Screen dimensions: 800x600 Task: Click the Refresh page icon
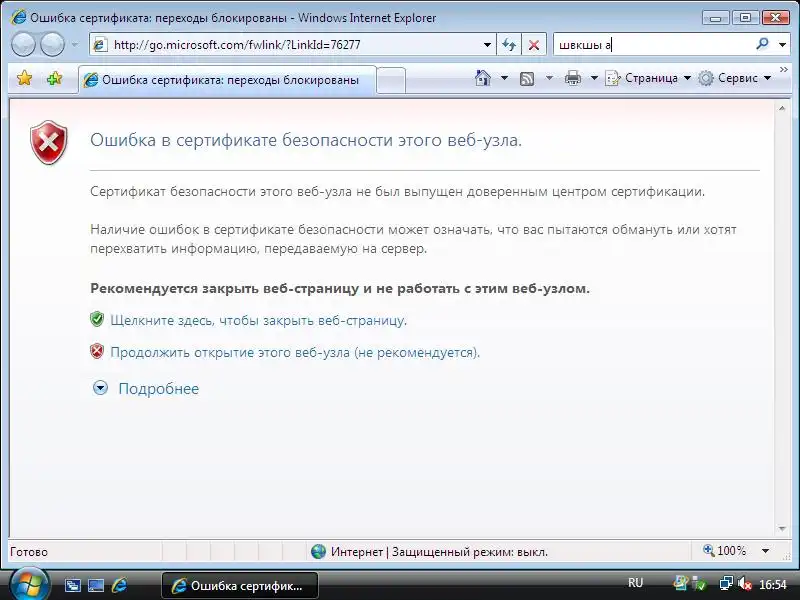509,45
